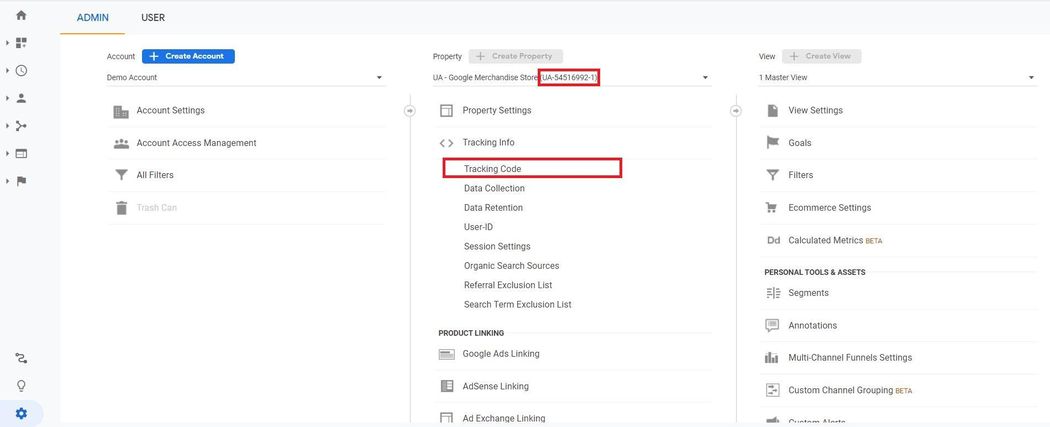Open the Home icon in left sidebar
This screenshot has width=1050, height=427.
click(21, 15)
